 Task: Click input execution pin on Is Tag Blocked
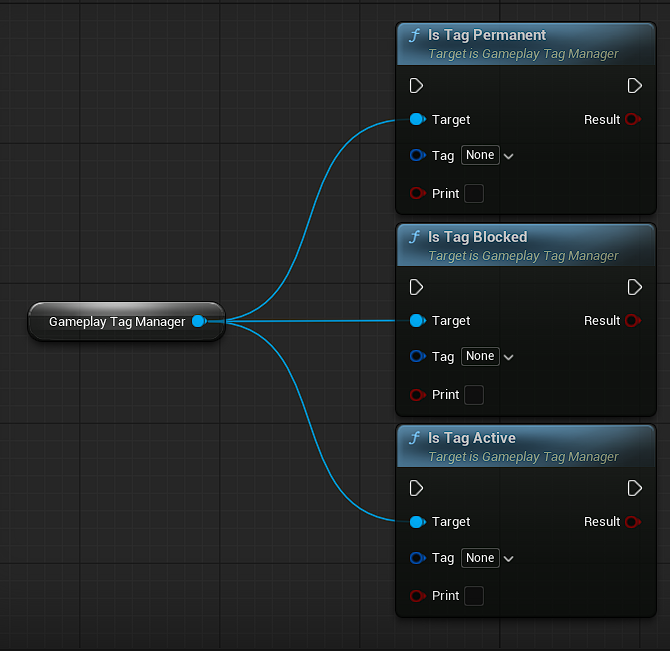pyautogui.click(x=417, y=287)
